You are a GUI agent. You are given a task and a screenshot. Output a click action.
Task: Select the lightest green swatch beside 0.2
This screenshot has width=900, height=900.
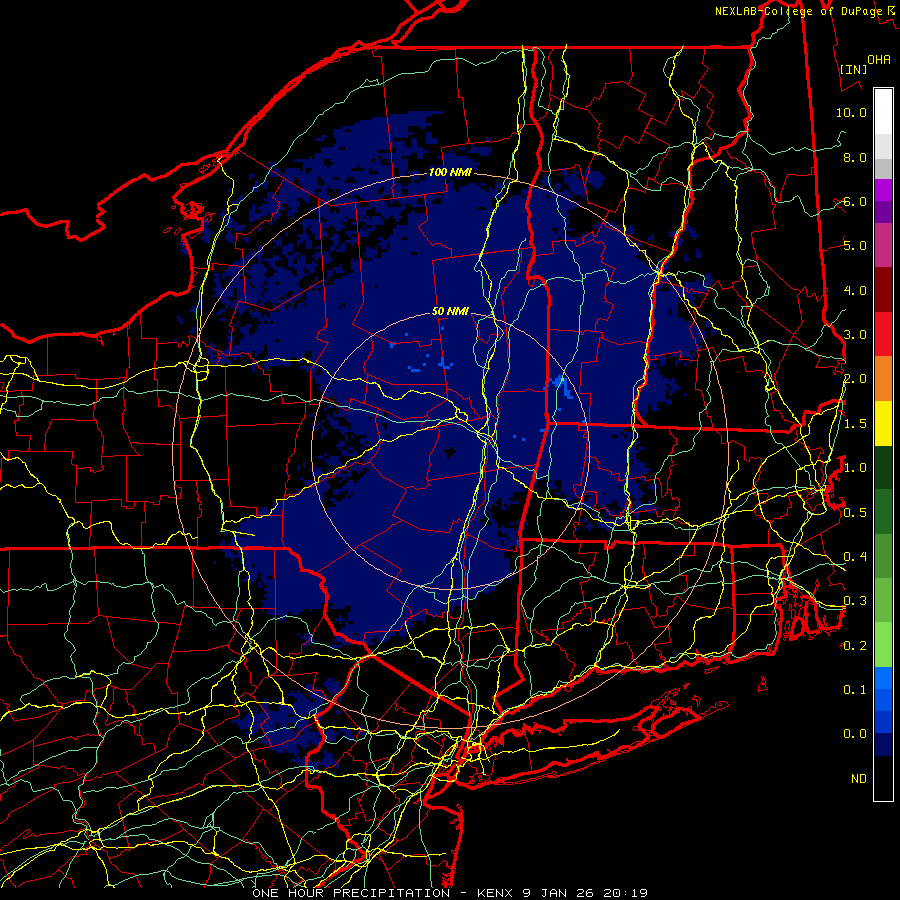point(883,645)
